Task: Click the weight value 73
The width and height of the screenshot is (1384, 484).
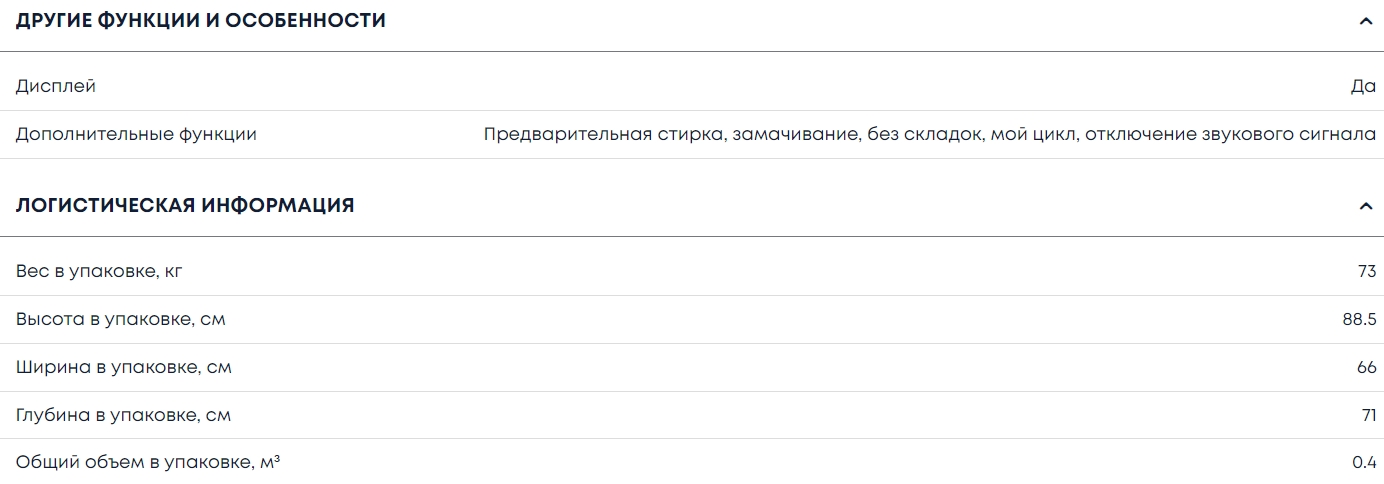Action: (x=1366, y=272)
